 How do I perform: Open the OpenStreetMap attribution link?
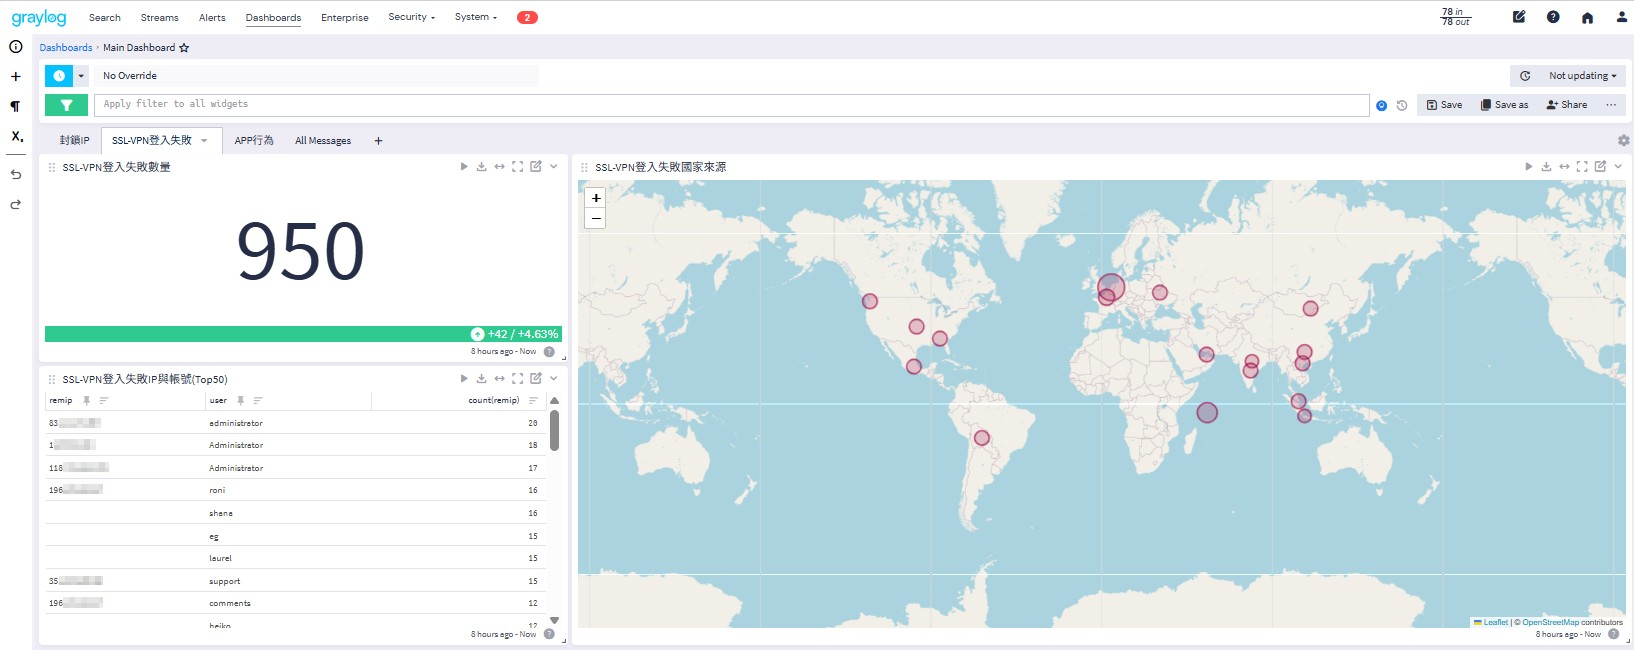1551,622
